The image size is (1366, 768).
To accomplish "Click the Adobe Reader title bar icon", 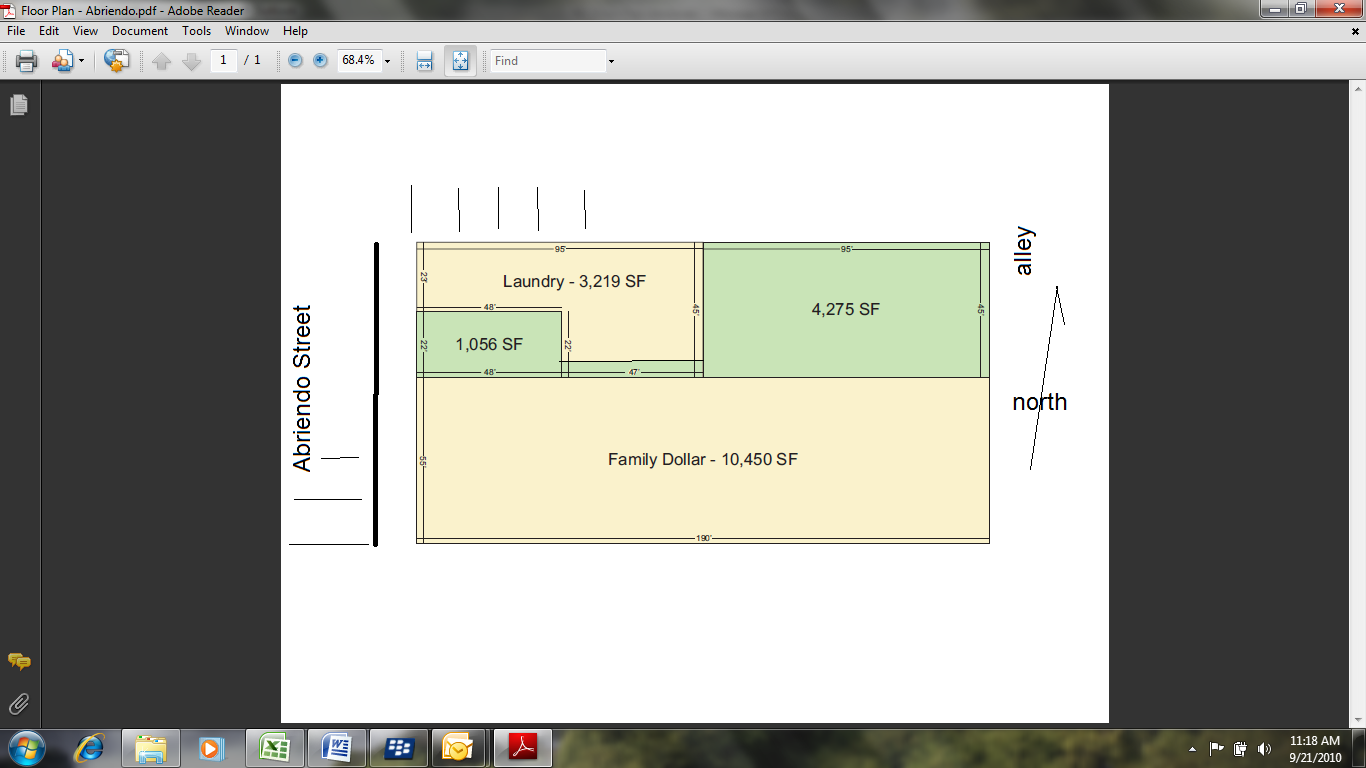I will click(x=9, y=10).
